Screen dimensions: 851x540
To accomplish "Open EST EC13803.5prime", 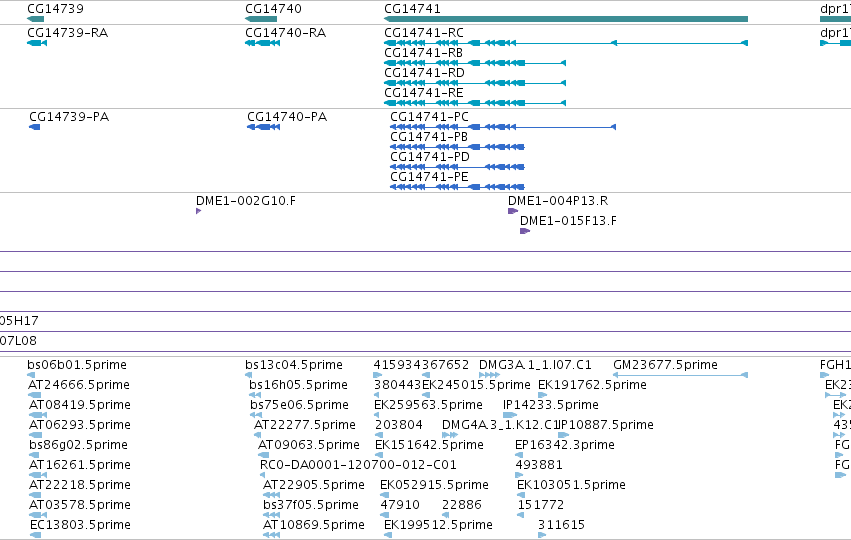I will (x=80, y=525).
